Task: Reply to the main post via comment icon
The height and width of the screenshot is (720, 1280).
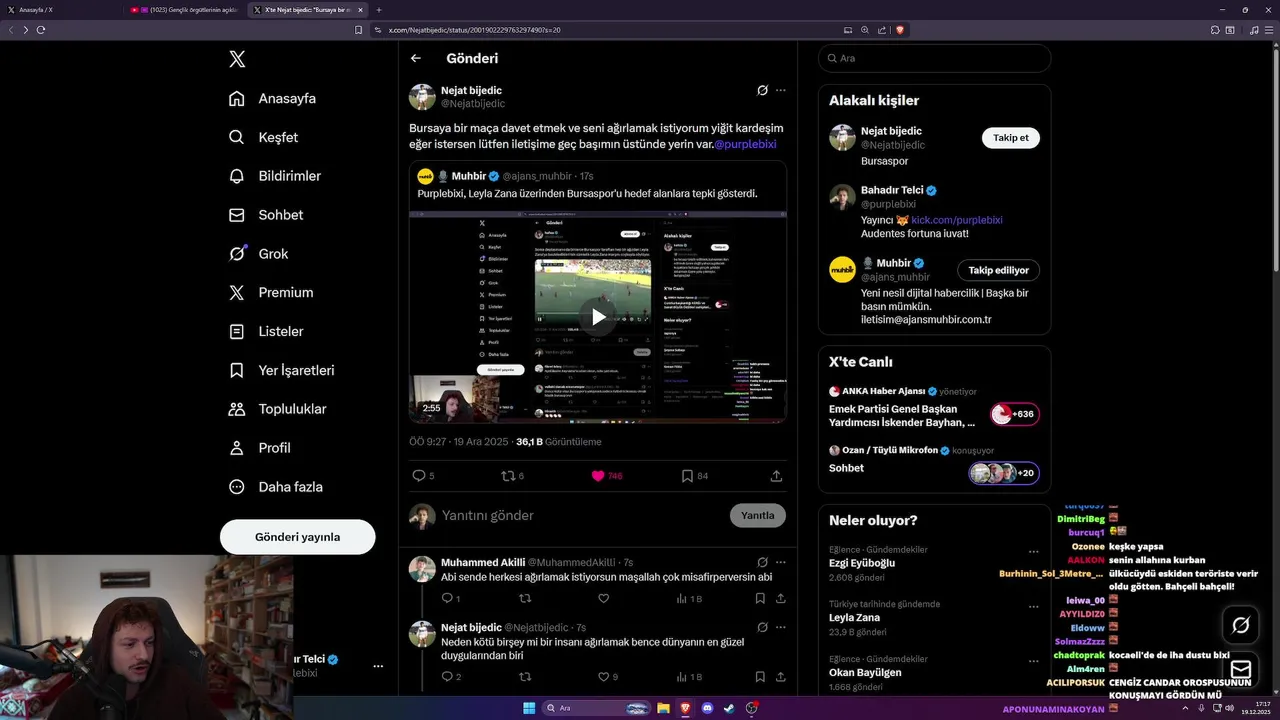Action: [x=419, y=476]
